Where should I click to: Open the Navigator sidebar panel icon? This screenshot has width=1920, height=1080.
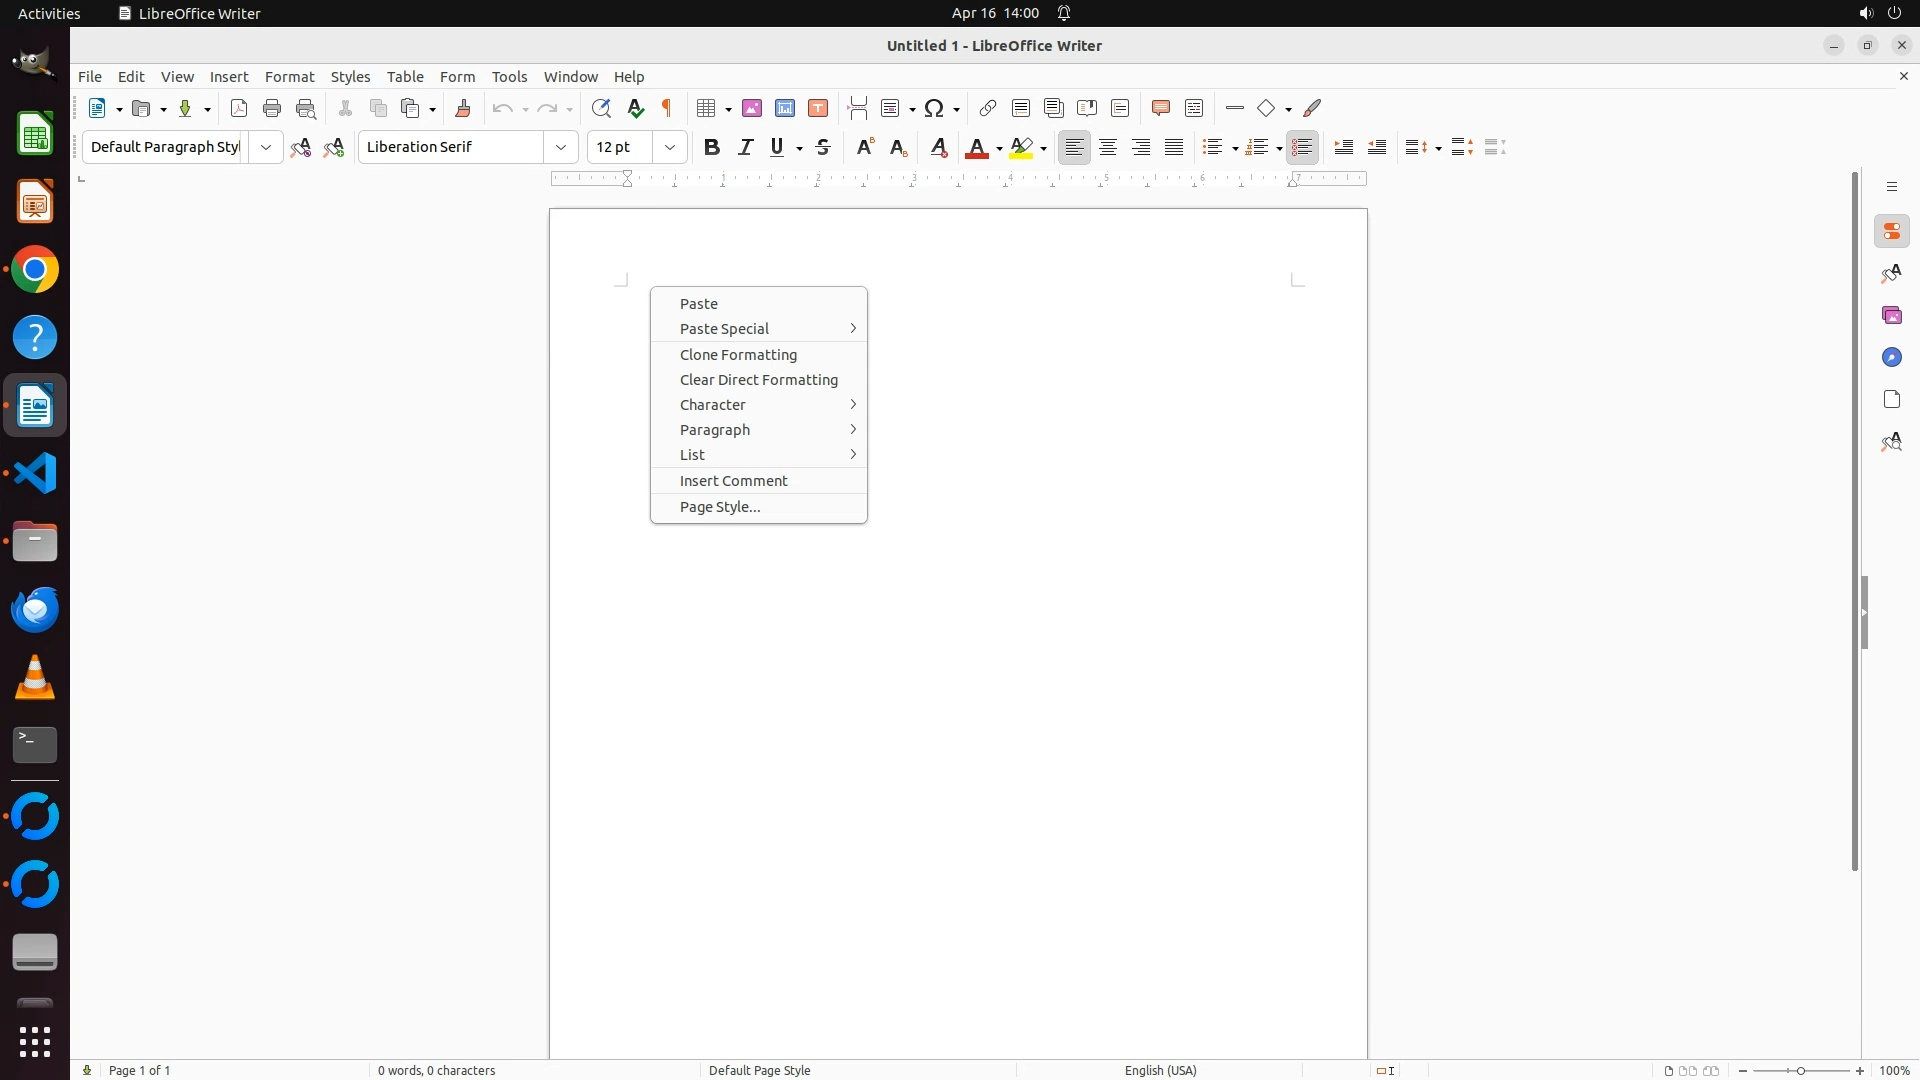click(x=1891, y=357)
